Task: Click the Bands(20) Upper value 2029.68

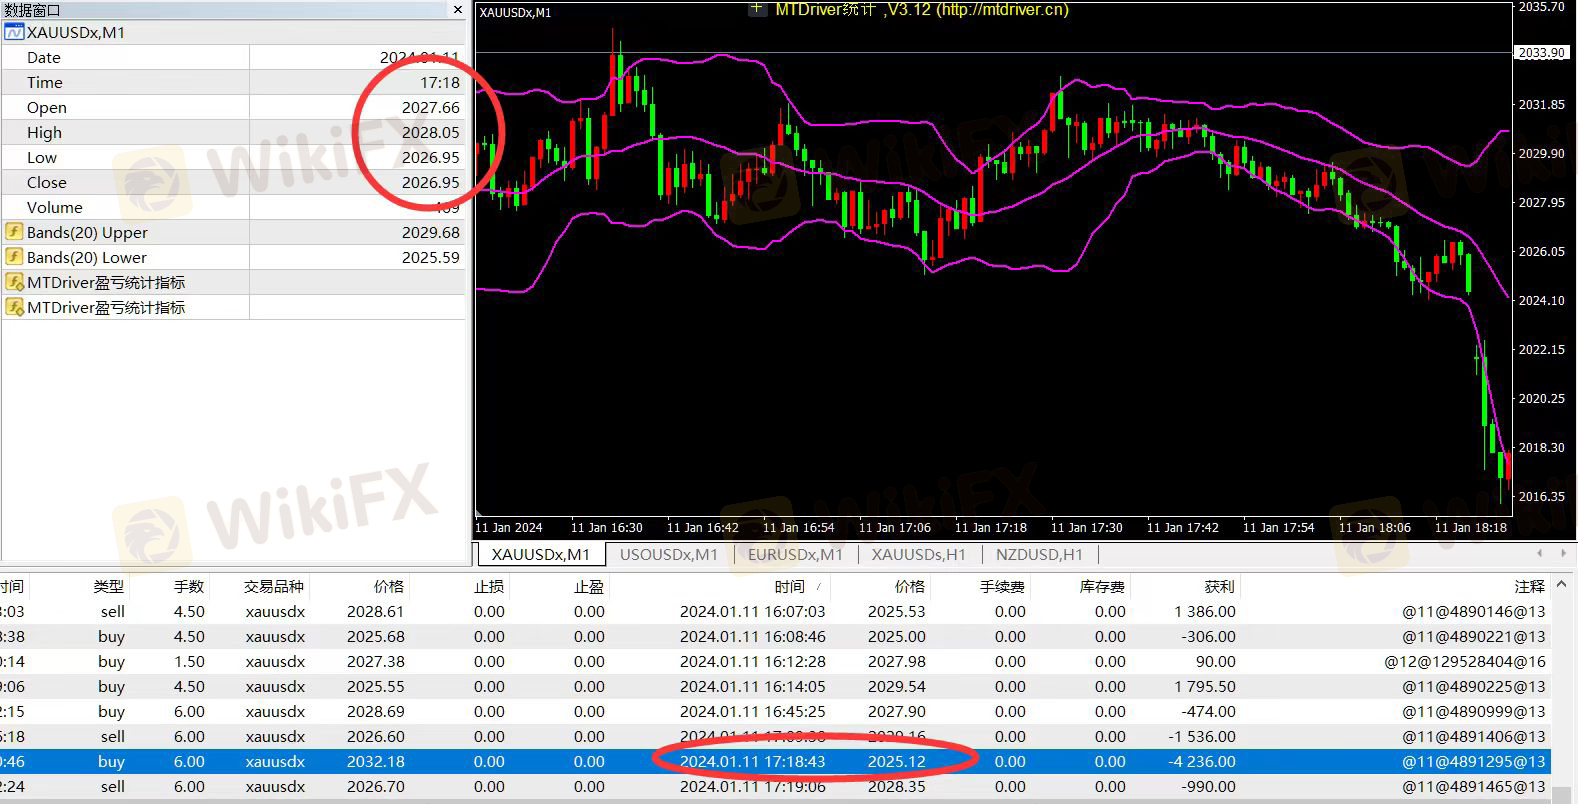Action: [431, 232]
